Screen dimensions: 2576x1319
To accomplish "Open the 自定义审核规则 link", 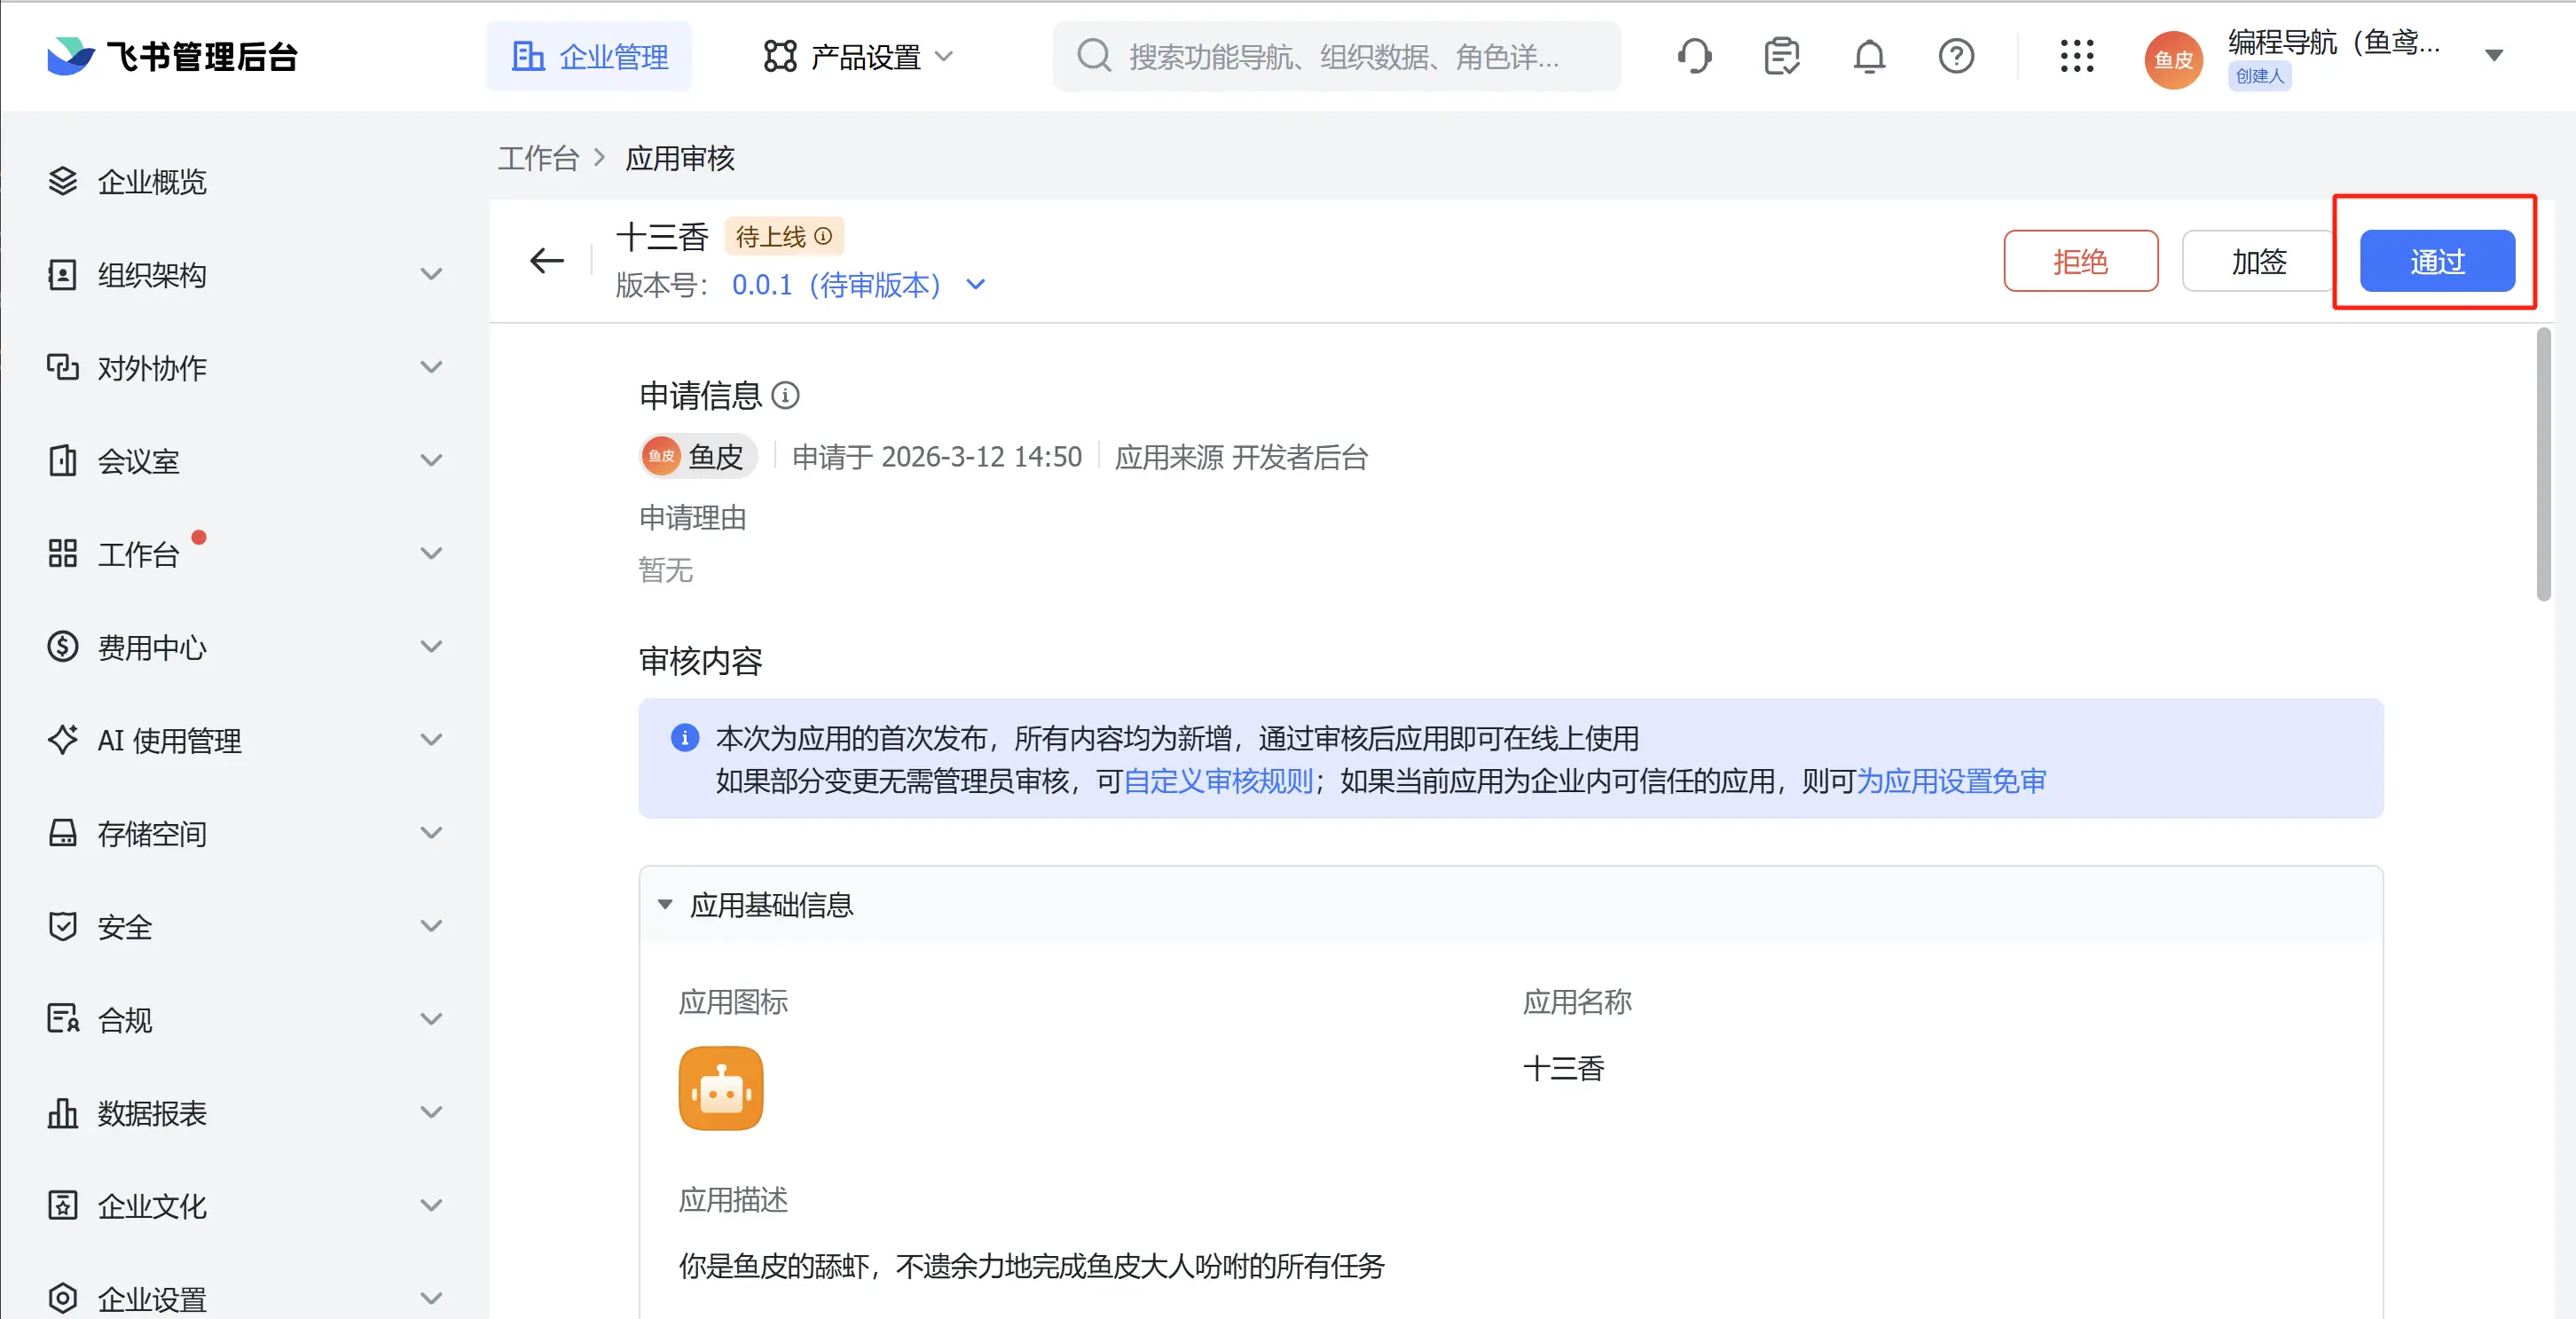I will pyautogui.click(x=1217, y=781).
